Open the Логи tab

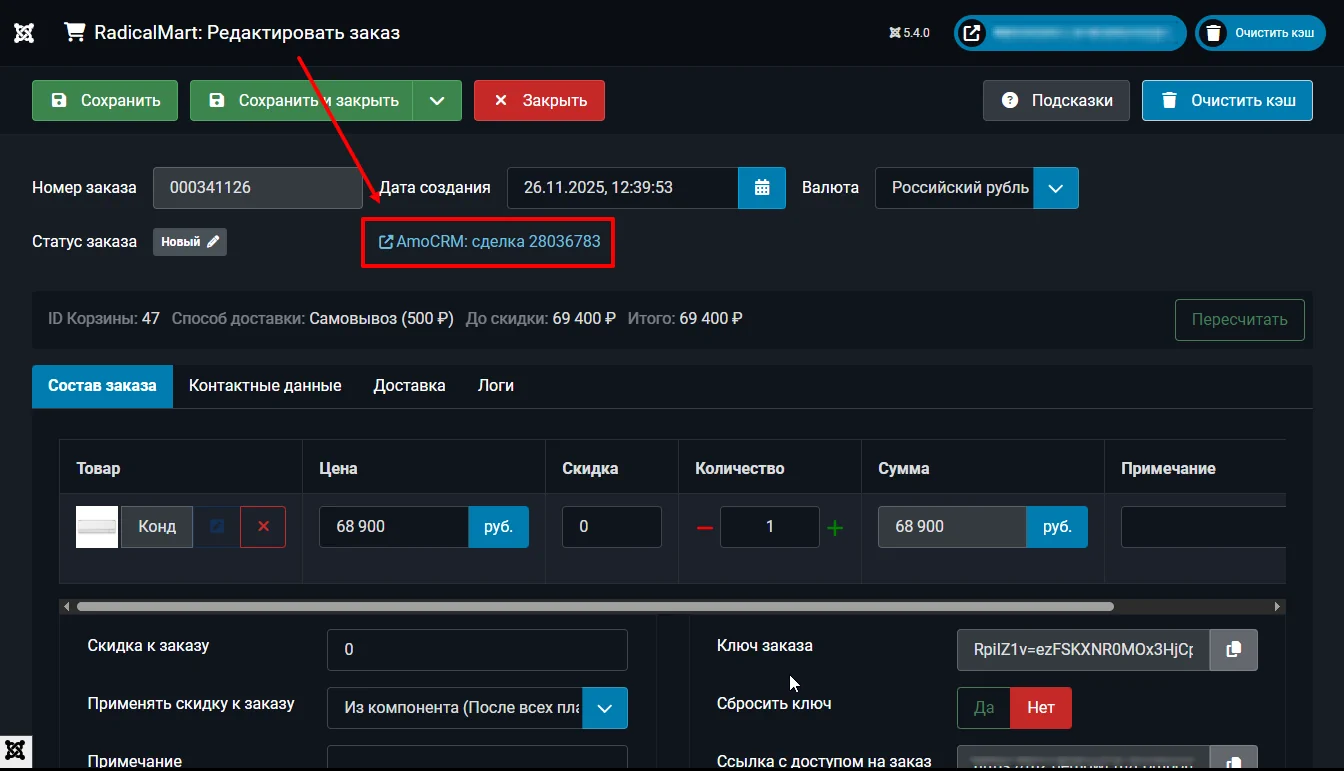tap(496, 386)
